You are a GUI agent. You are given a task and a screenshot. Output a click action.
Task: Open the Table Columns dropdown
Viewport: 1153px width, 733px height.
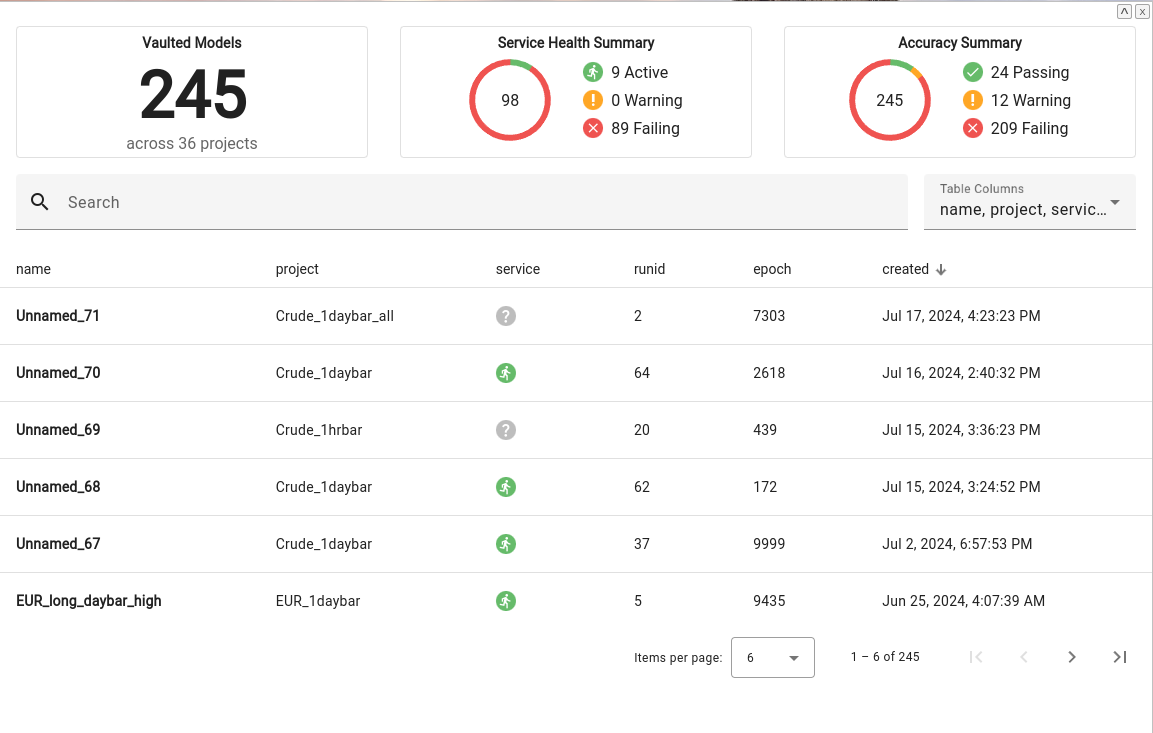(x=1029, y=202)
